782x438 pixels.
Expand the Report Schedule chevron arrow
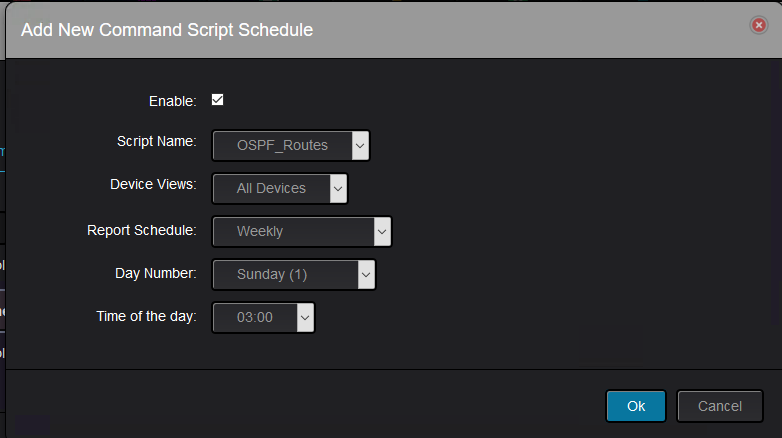point(382,231)
